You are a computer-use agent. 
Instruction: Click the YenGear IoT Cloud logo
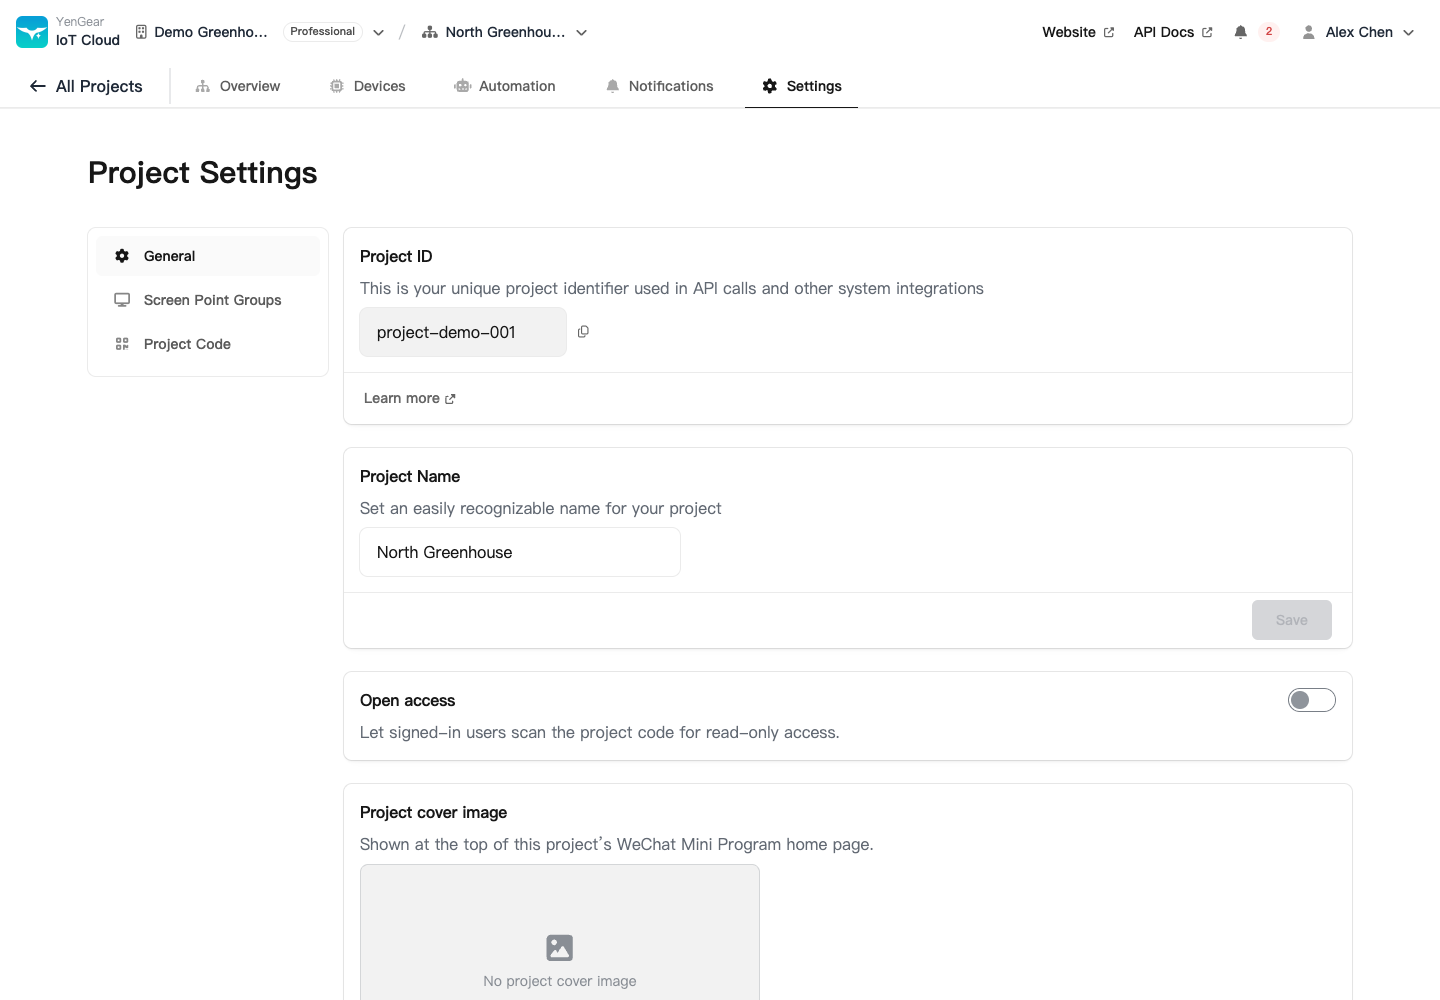tap(32, 32)
